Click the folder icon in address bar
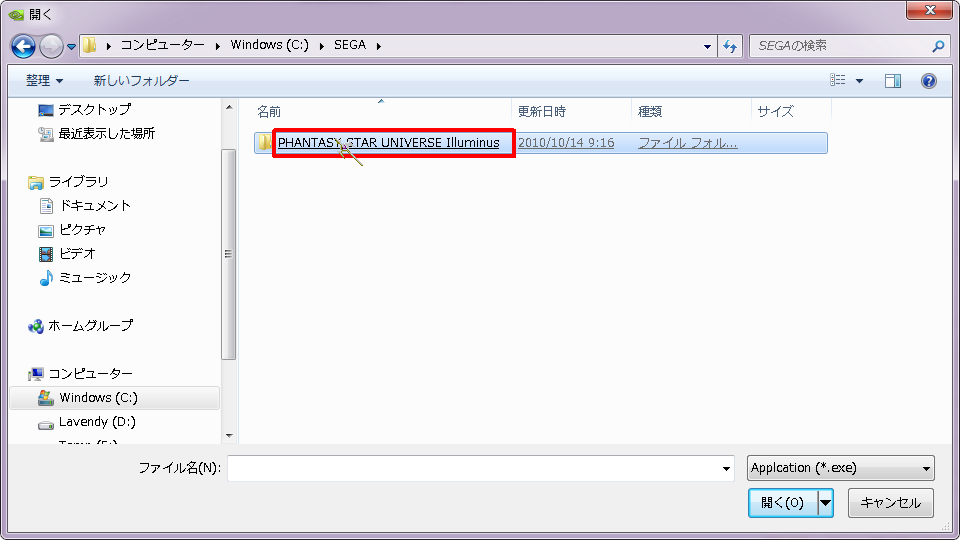Screen dimensions: 960x540 point(90,45)
